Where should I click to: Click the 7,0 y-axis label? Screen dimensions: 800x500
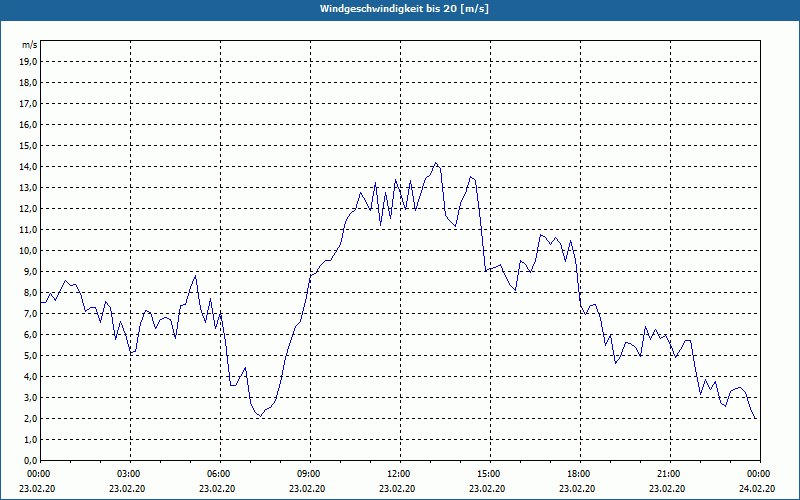pos(31,314)
